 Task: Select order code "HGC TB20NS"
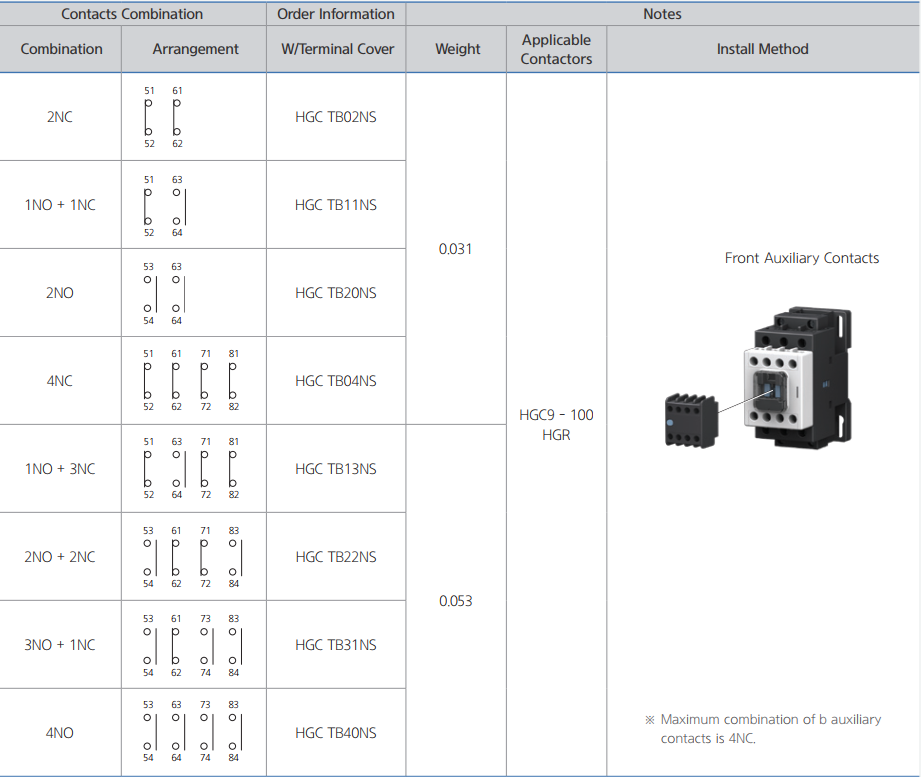[x=335, y=293]
